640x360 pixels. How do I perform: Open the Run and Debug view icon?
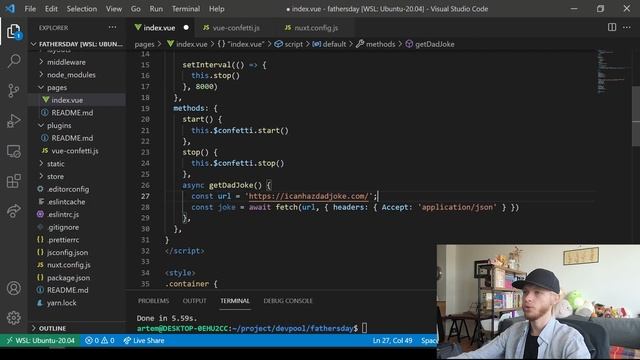(13, 121)
